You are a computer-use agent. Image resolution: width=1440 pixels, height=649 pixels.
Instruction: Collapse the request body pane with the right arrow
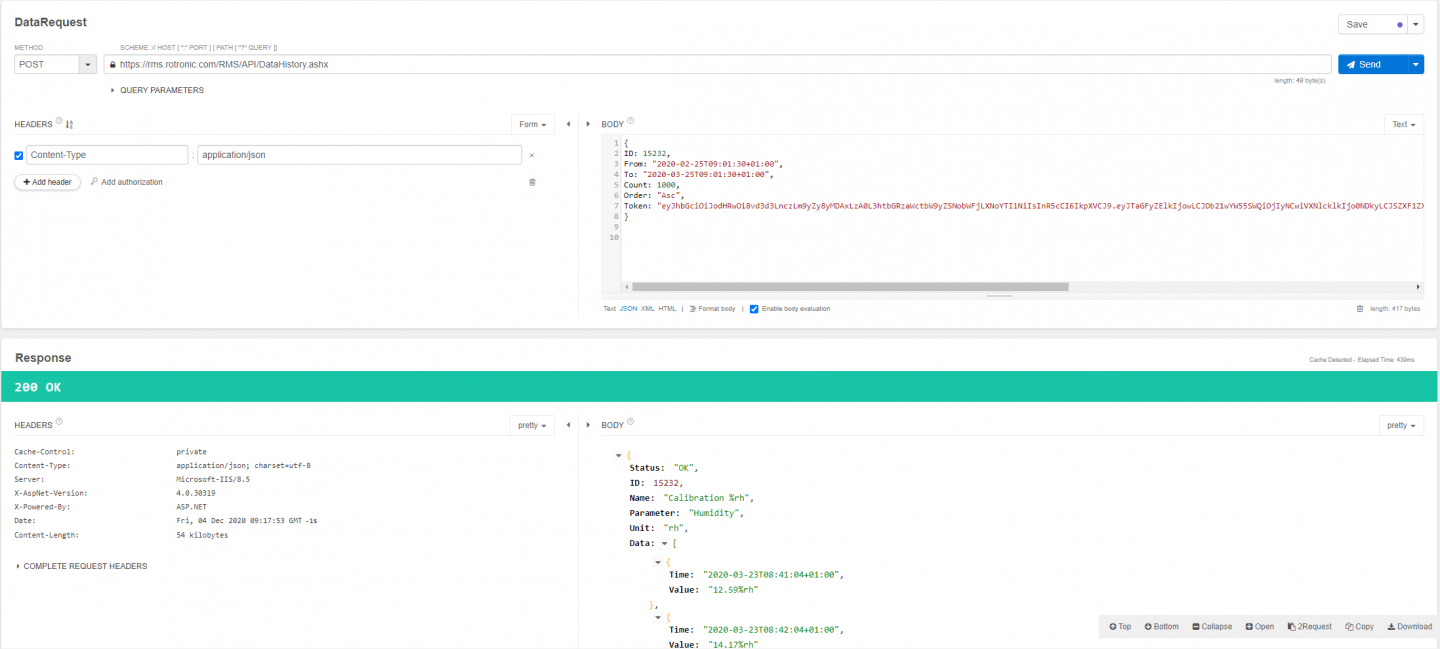click(588, 124)
